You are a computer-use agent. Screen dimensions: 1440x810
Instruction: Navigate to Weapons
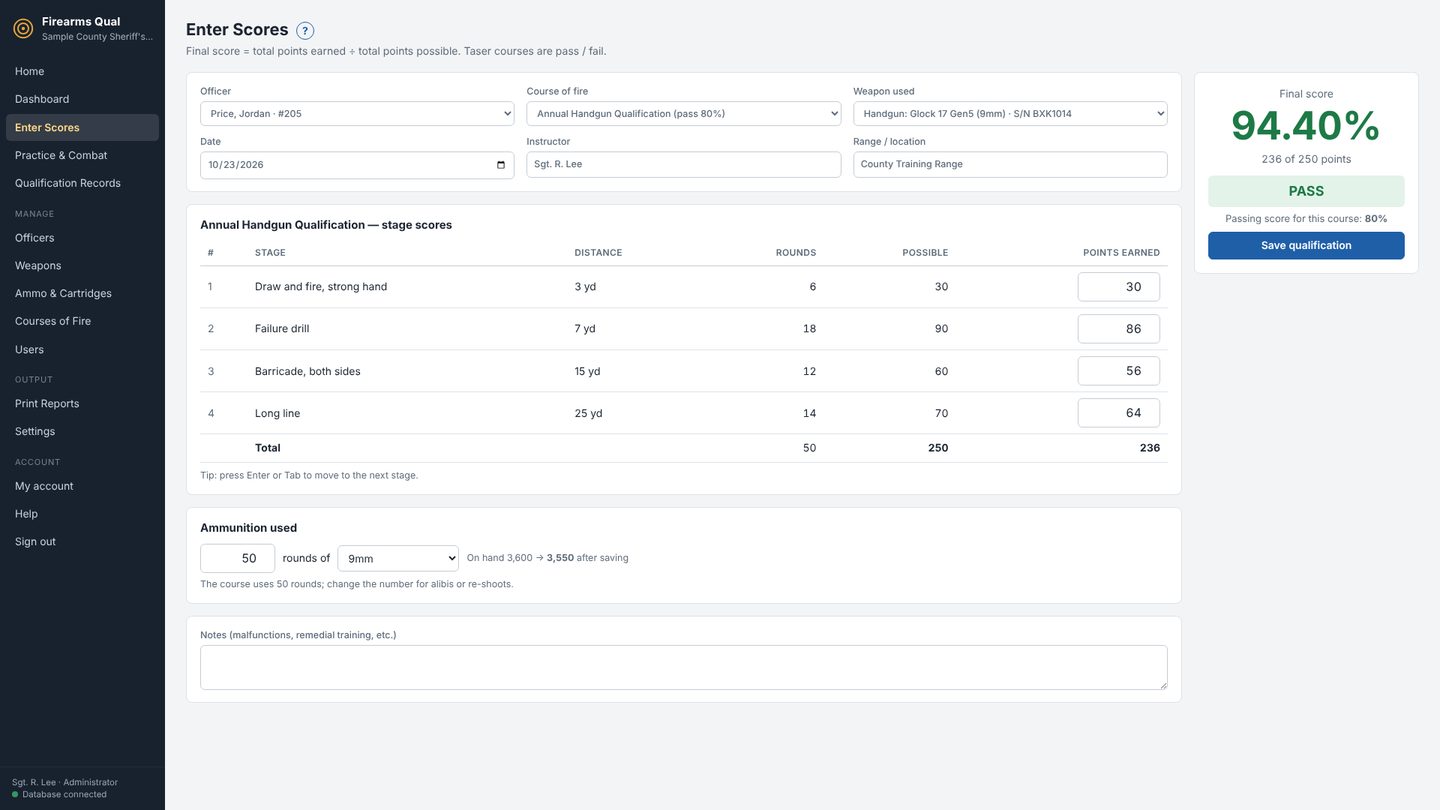point(82,266)
